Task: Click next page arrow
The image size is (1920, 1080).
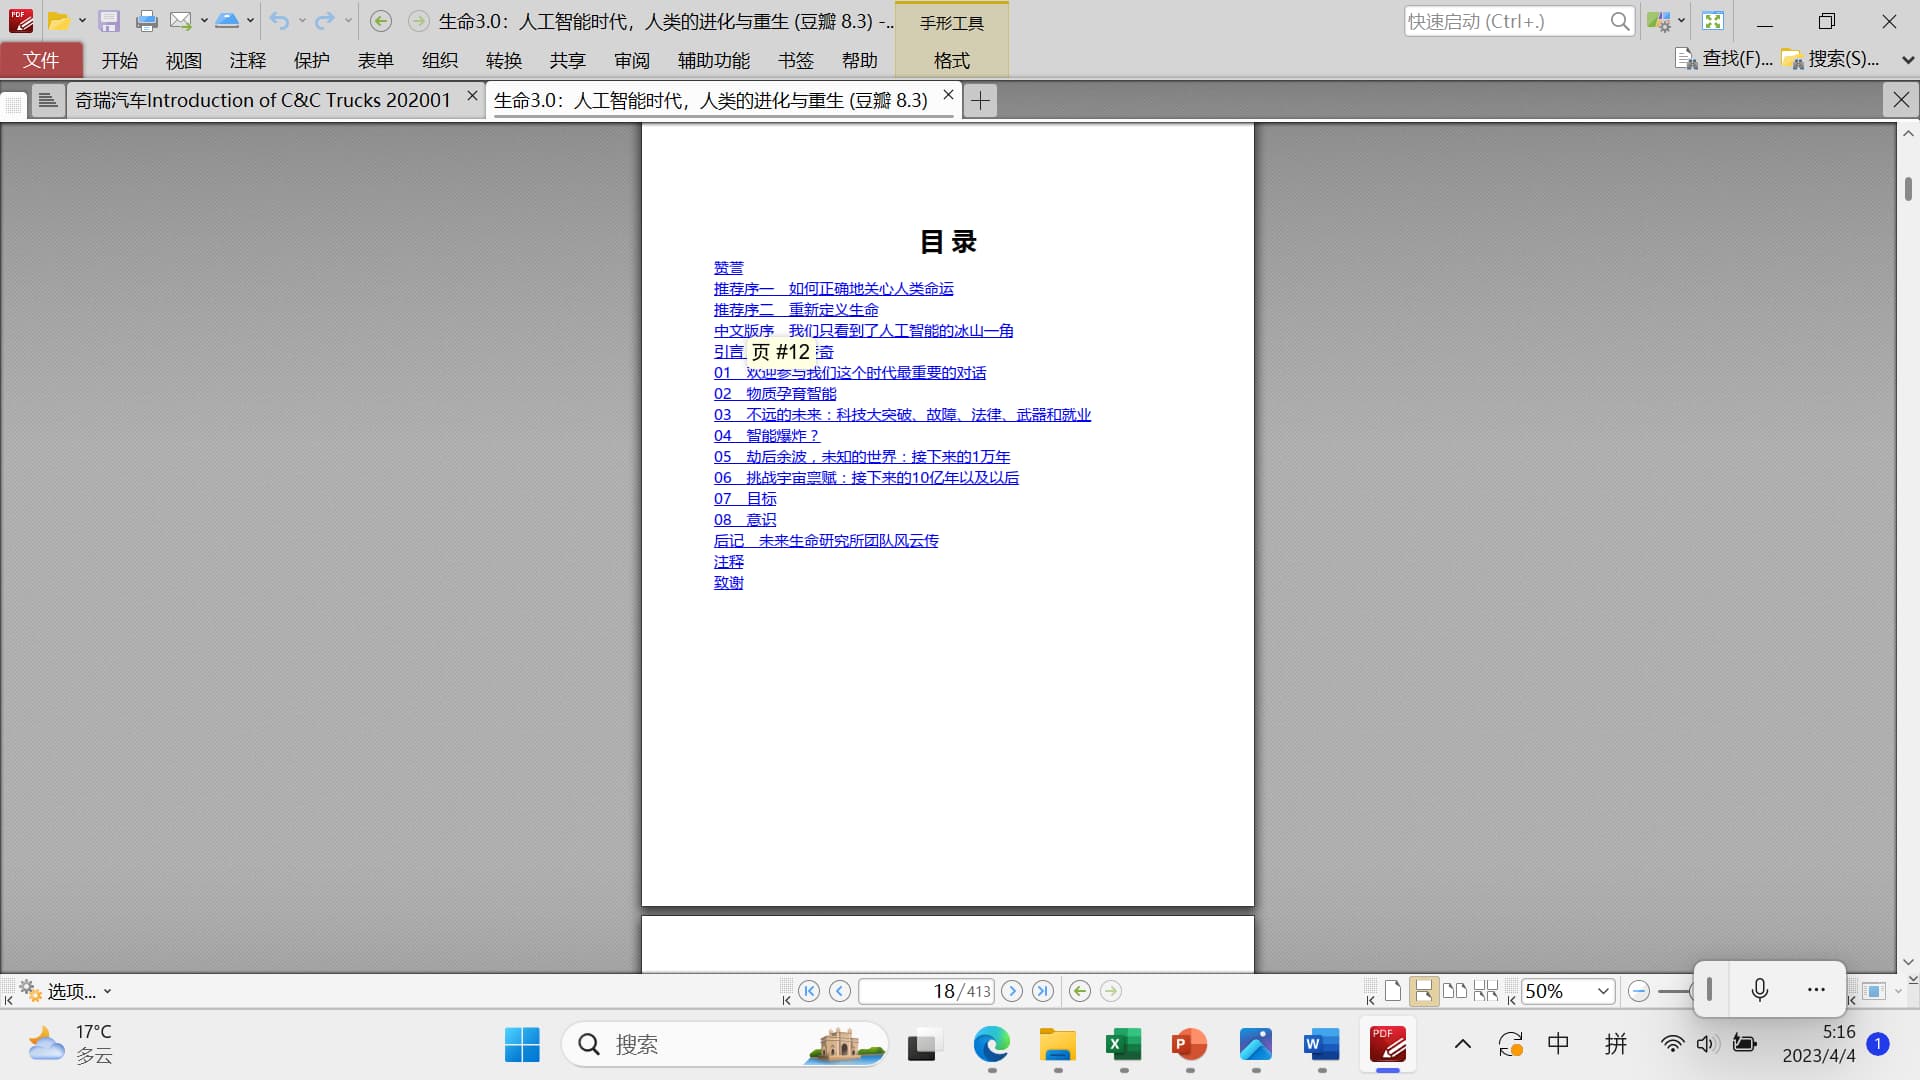Action: pos(1012,991)
